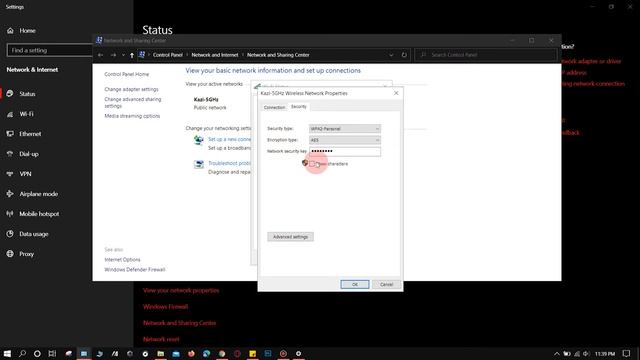Open the Encryption type dropdown
Image resolution: width=640 pixels, height=360 pixels.
[x=345, y=140]
